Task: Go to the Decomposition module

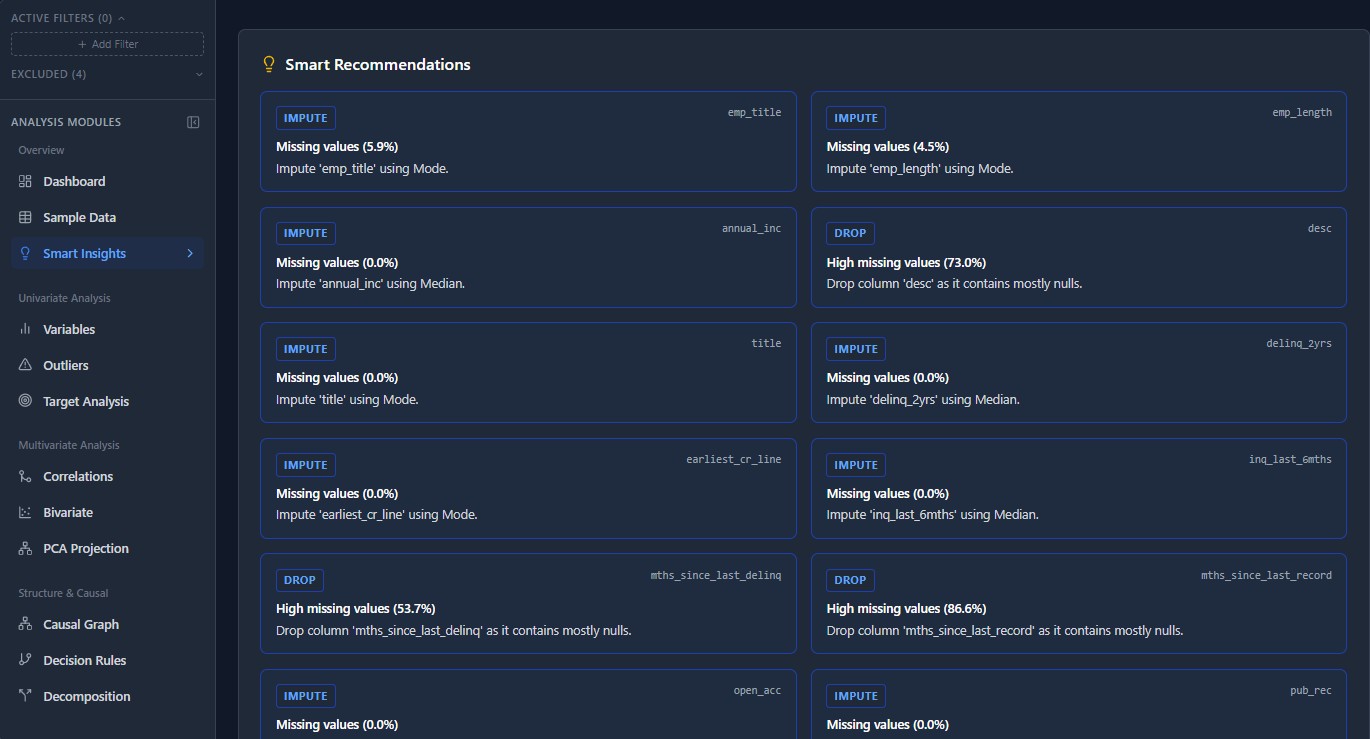Action: (x=86, y=697)
